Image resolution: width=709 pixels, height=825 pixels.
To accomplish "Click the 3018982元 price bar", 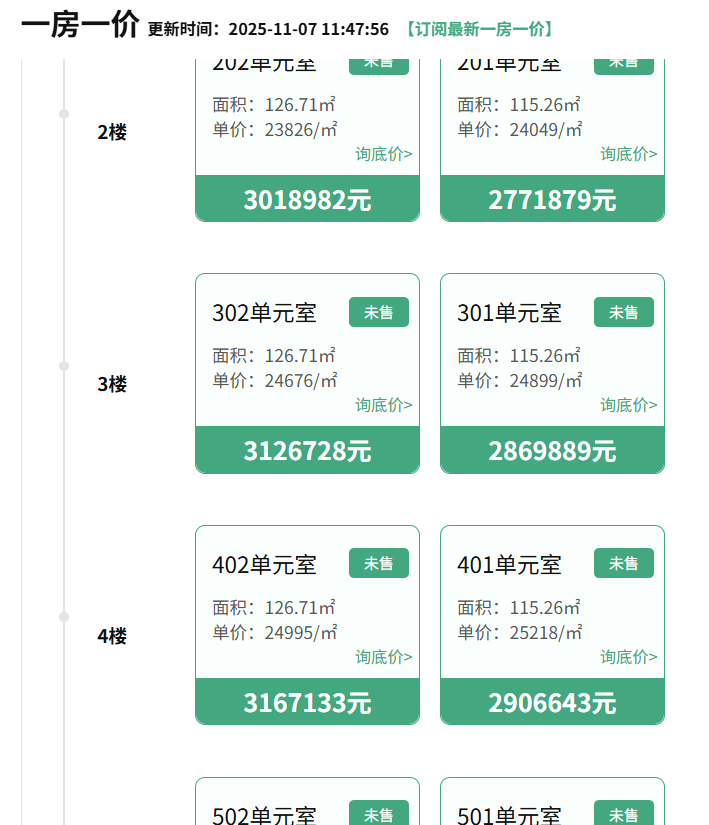I will click(307, 199).
